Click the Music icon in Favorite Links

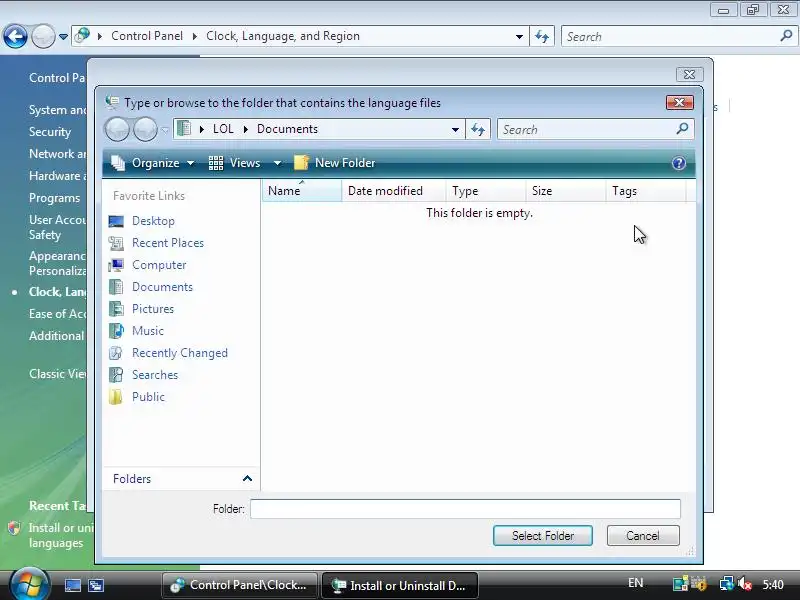[x=116, y=331]
